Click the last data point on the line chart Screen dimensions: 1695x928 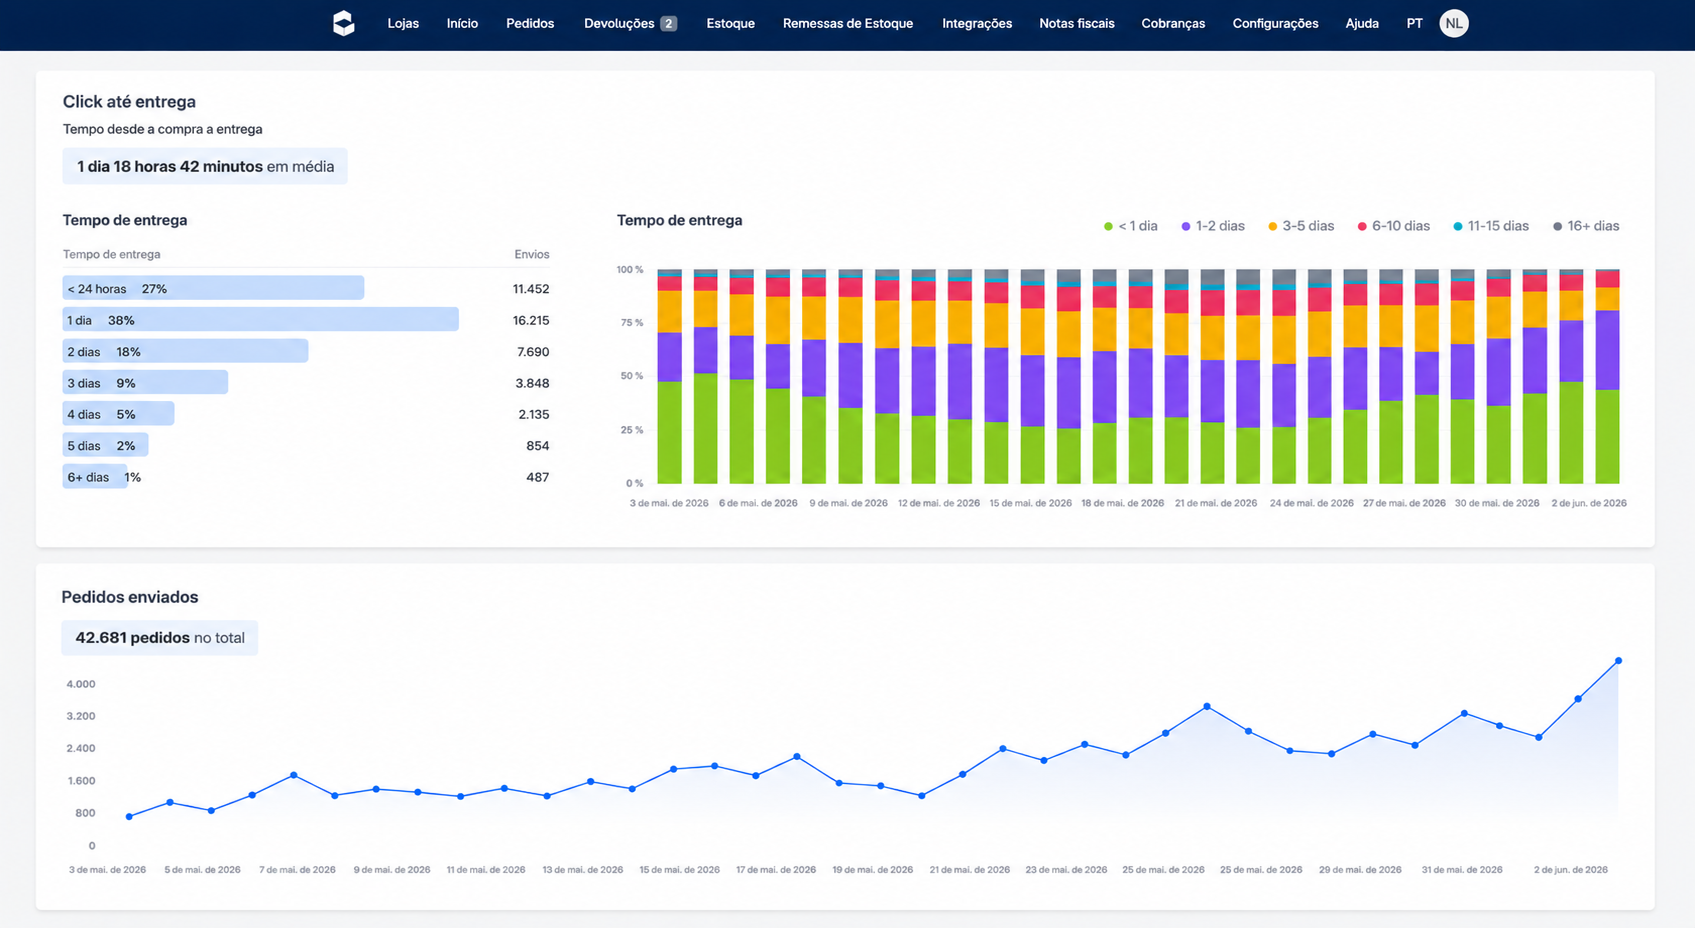point(1618,661)
